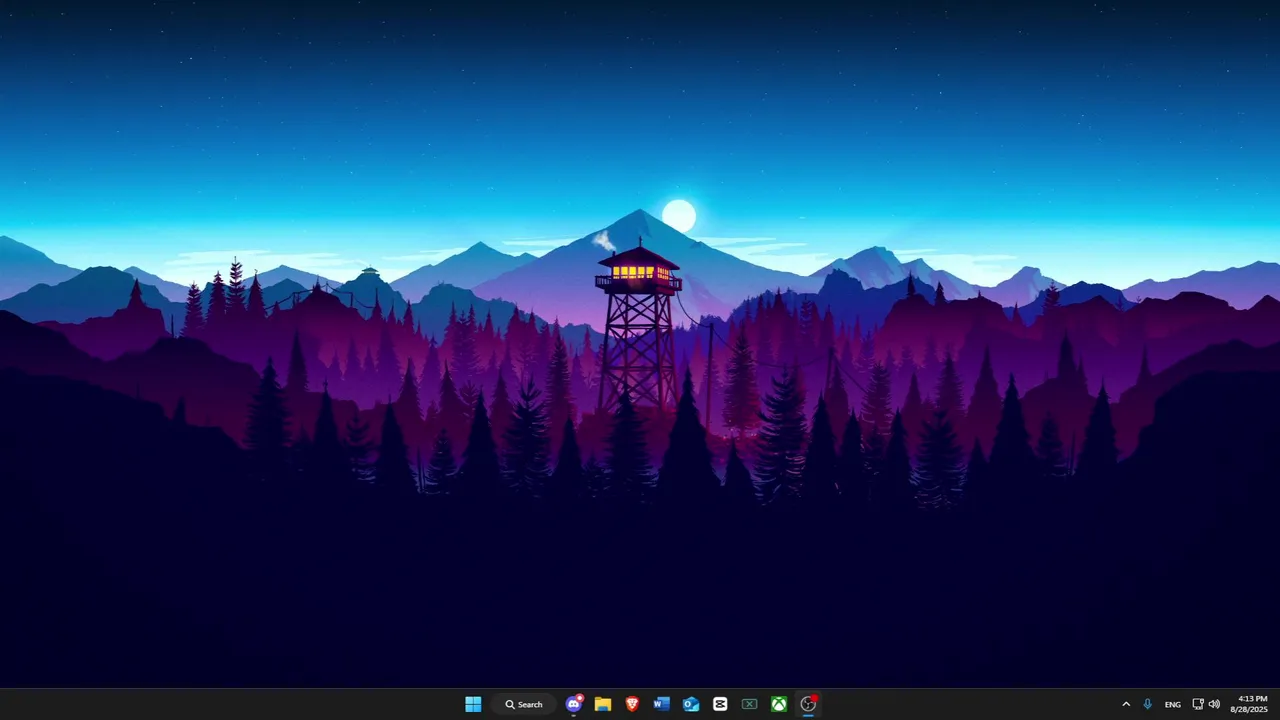Open Microsoft Word from the taskbar
Viewport: 1280px width, 720px height.
[661, 704]
